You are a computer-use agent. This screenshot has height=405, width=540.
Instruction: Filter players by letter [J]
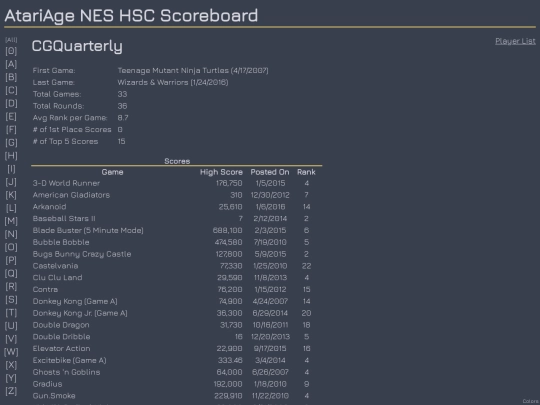point(11,182)
